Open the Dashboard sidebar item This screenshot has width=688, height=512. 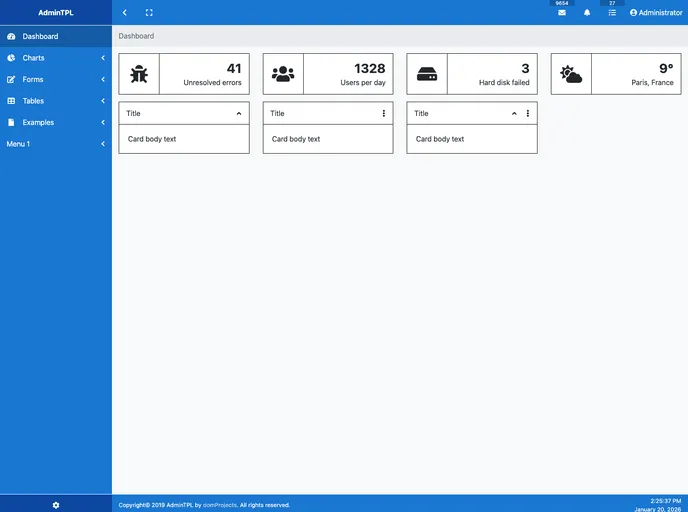click(56, 36)
